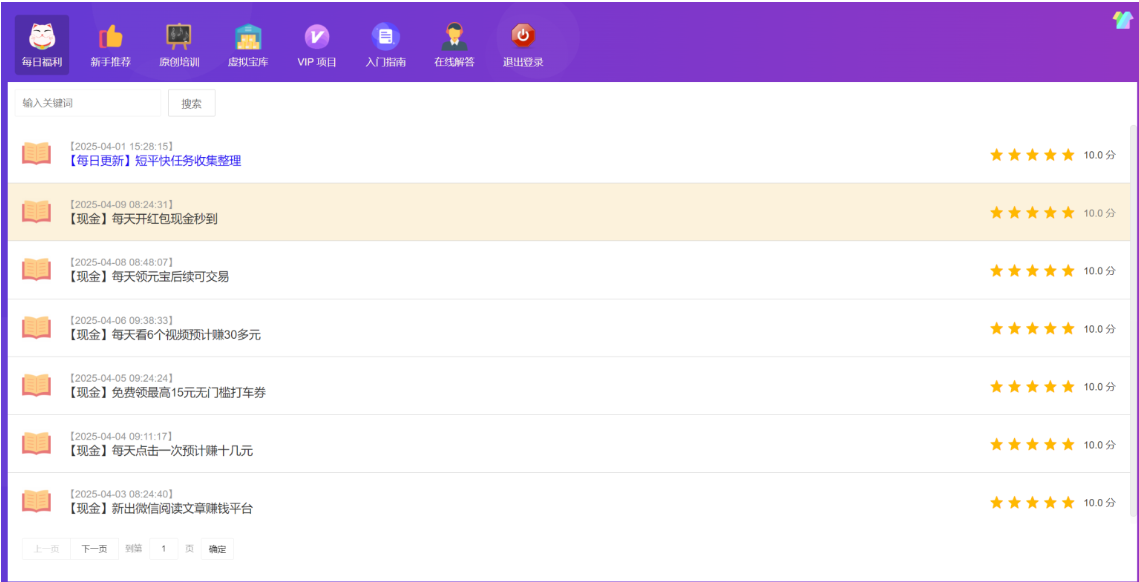Click the page number input box
Viewport: 1139px width, 582px height.
163,549
